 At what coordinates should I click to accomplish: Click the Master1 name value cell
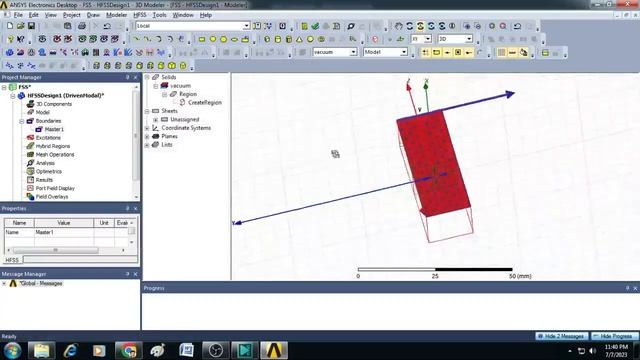point(64,232)
